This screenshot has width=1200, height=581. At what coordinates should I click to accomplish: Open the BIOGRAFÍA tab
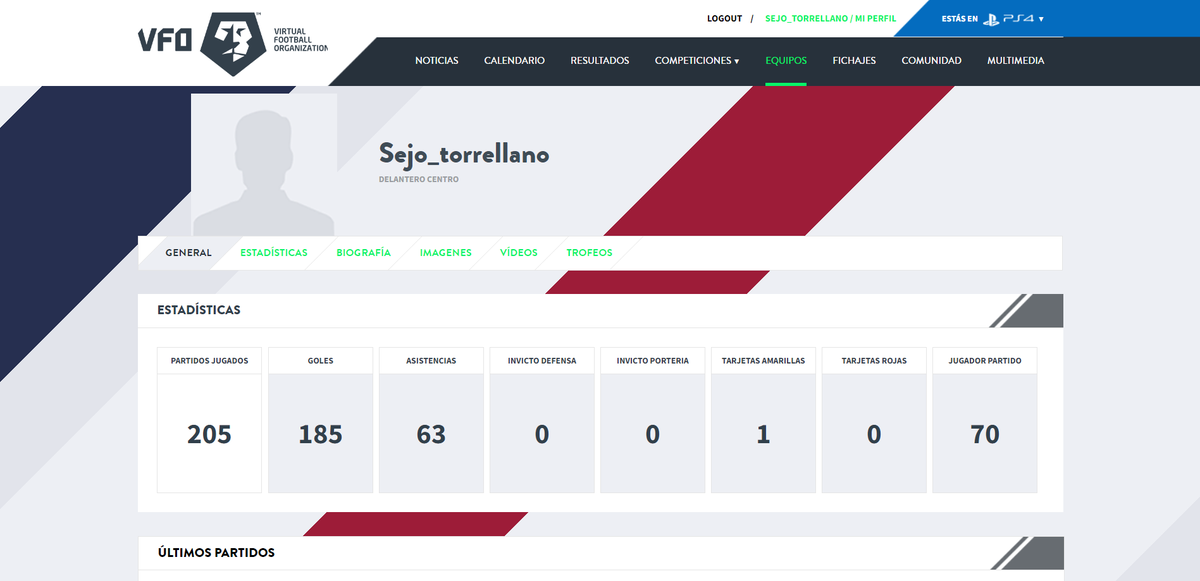tap(363, 253)
